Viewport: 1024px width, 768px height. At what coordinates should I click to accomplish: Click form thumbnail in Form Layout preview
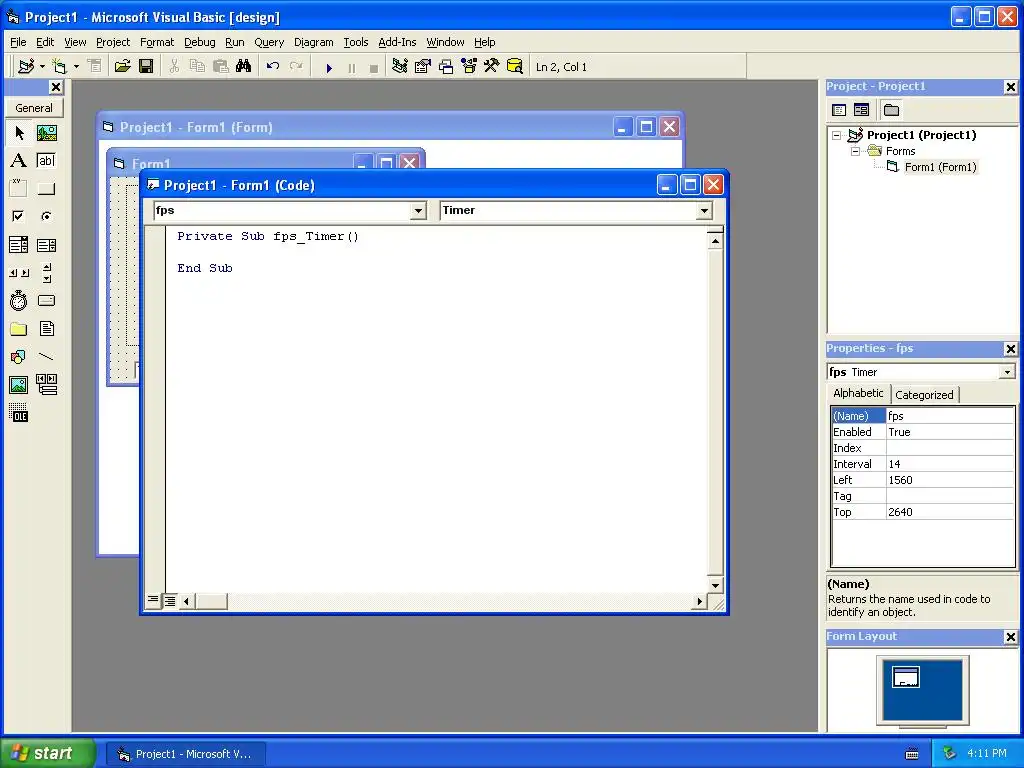pyautogui.click(x=906, y=677)
